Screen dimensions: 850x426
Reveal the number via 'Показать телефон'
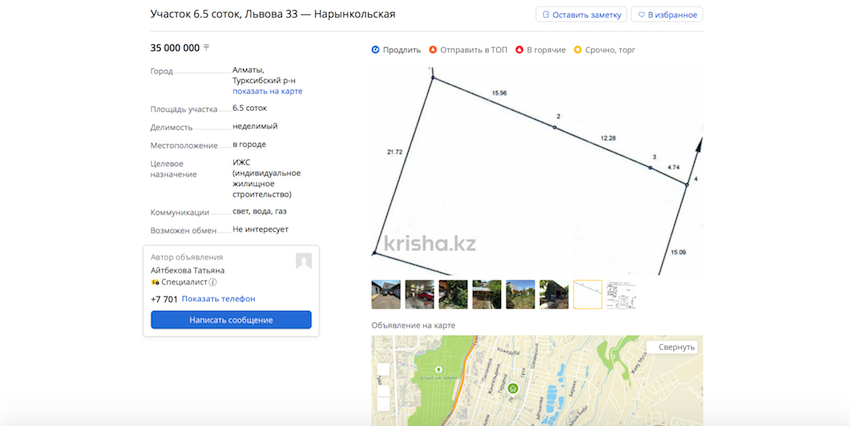(218, 299)
